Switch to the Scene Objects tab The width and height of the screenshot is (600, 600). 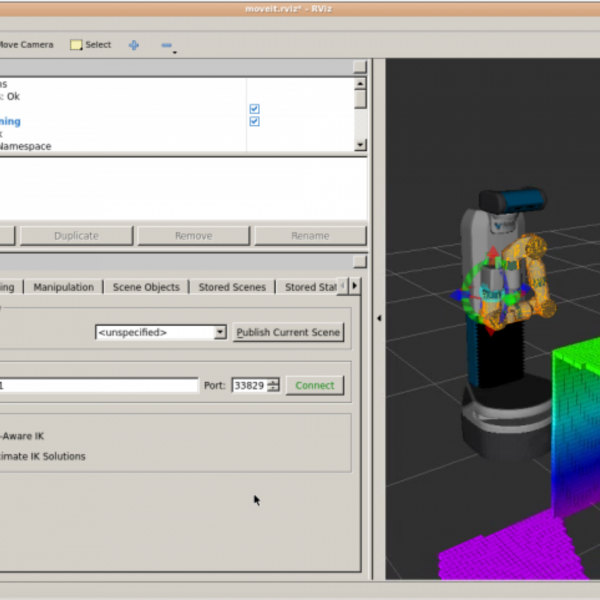point(146,287)
